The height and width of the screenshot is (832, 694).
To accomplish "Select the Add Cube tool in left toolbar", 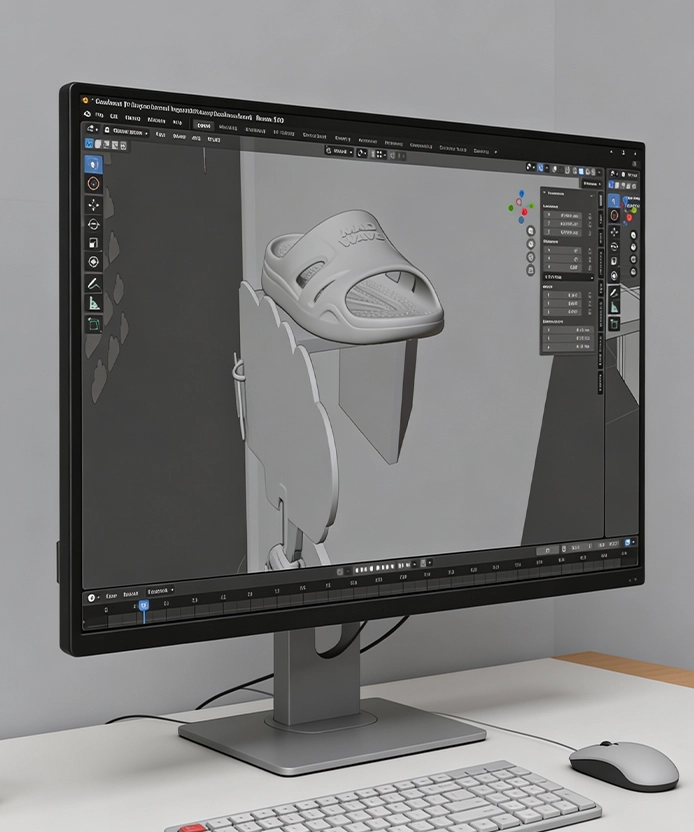I will 94,324.
